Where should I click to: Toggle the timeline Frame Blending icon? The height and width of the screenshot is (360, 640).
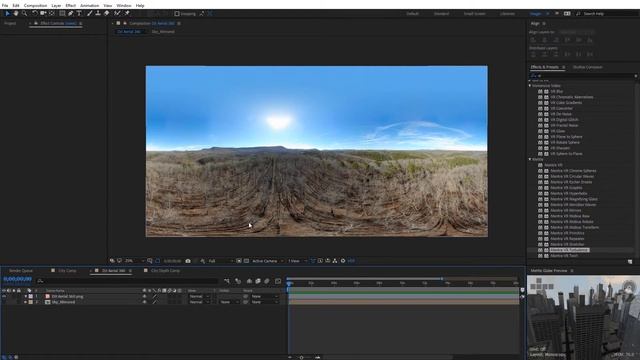coord(258,281)
